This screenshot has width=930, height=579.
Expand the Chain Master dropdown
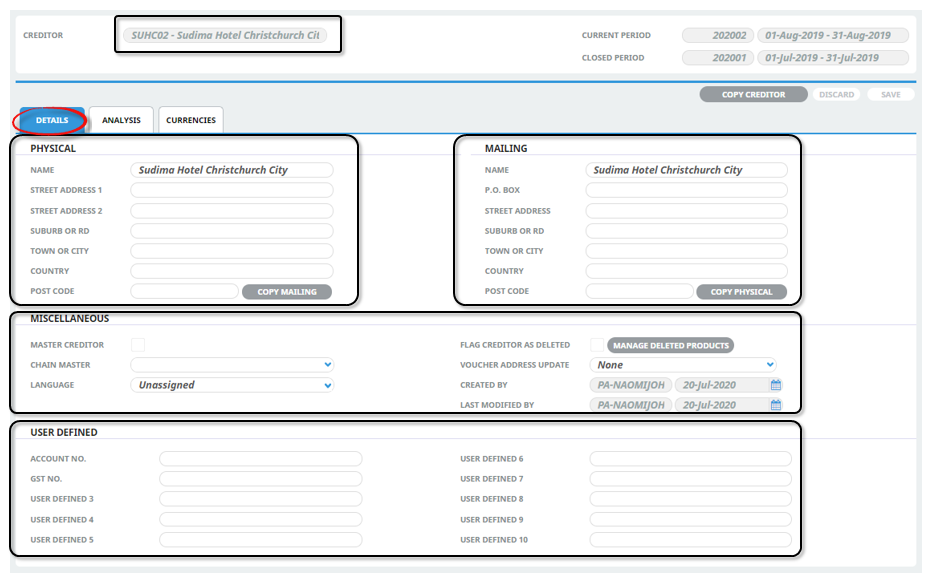232,365
